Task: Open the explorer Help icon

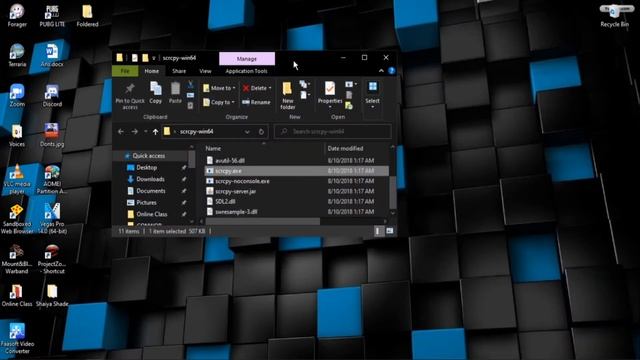Action: pos(391,71)
